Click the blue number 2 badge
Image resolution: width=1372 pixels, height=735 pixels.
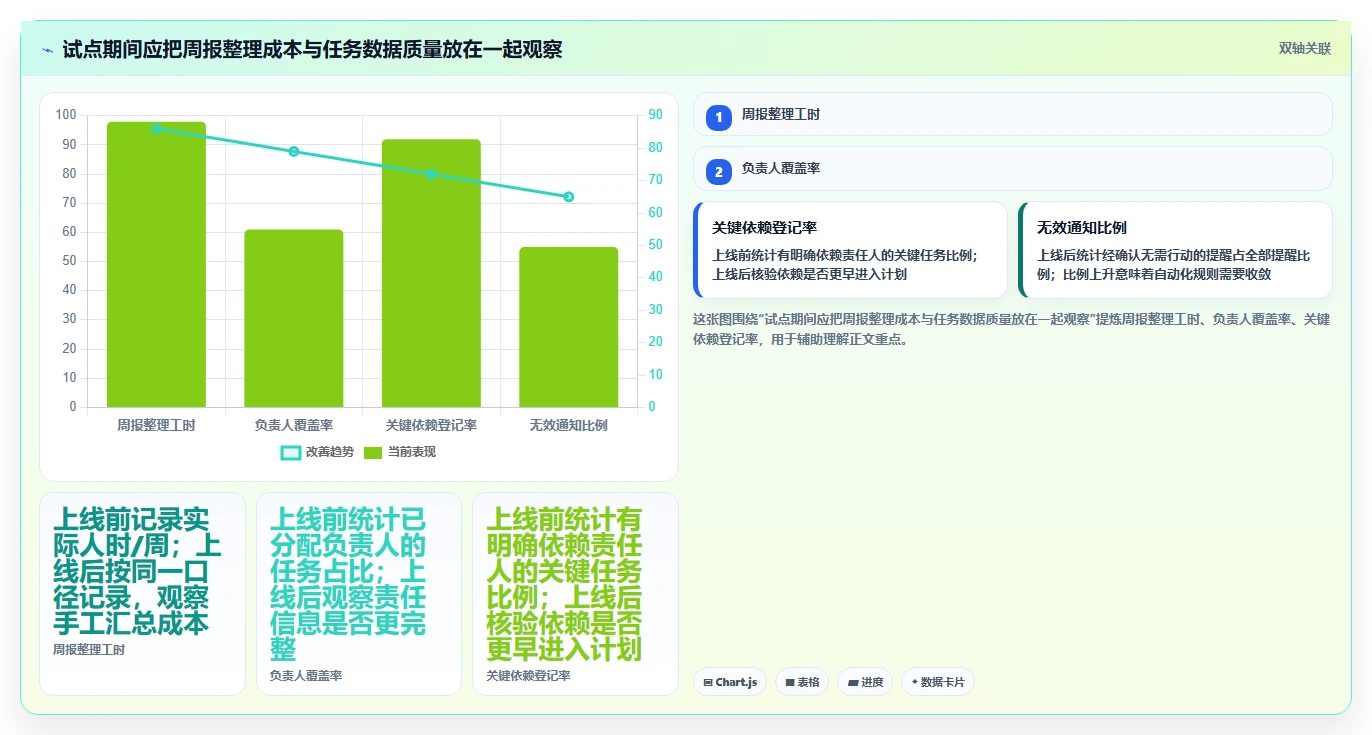(718, 171)
